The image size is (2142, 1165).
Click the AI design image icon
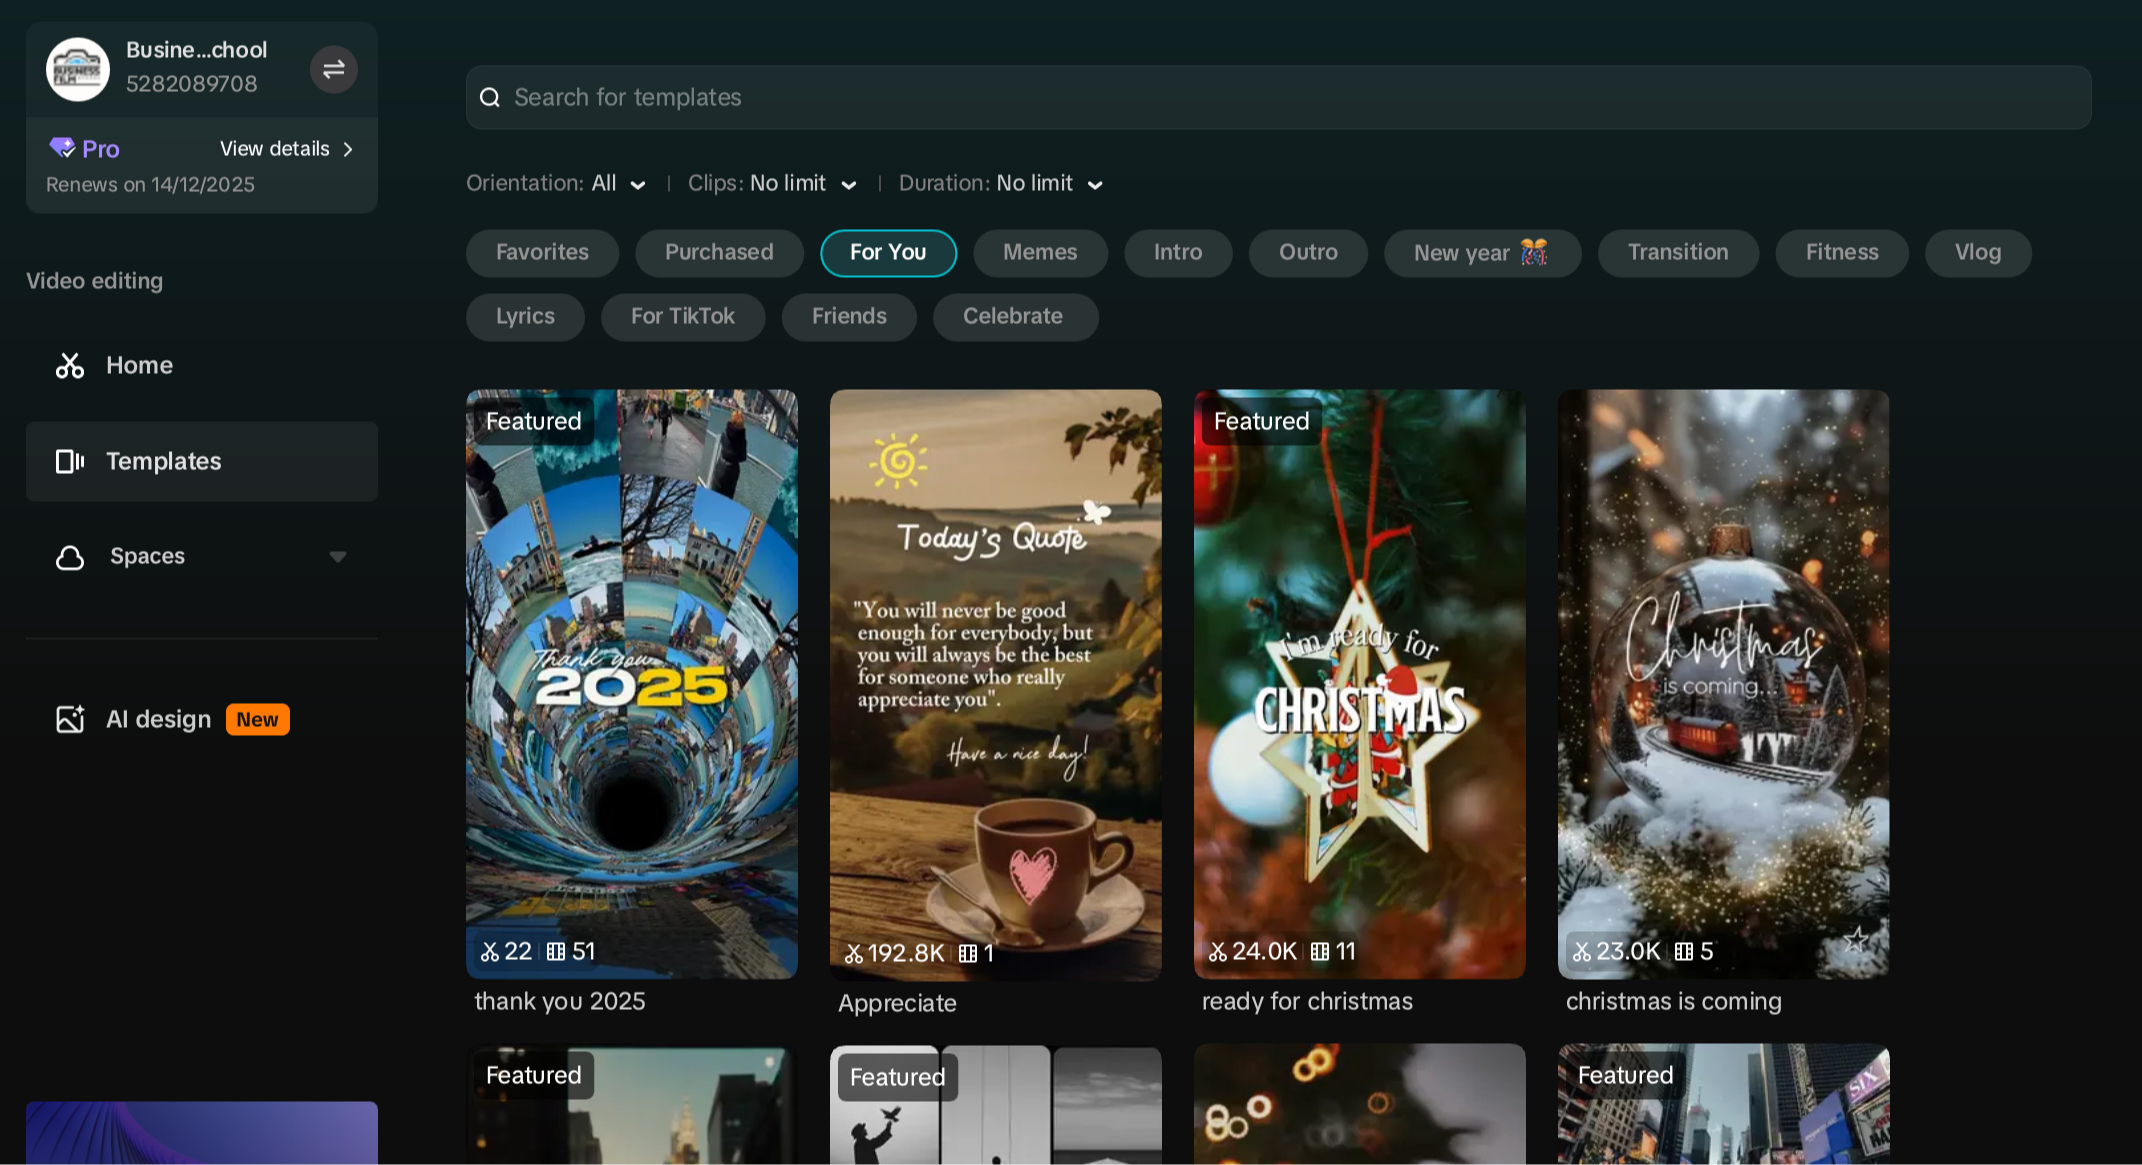click(69, 719)
